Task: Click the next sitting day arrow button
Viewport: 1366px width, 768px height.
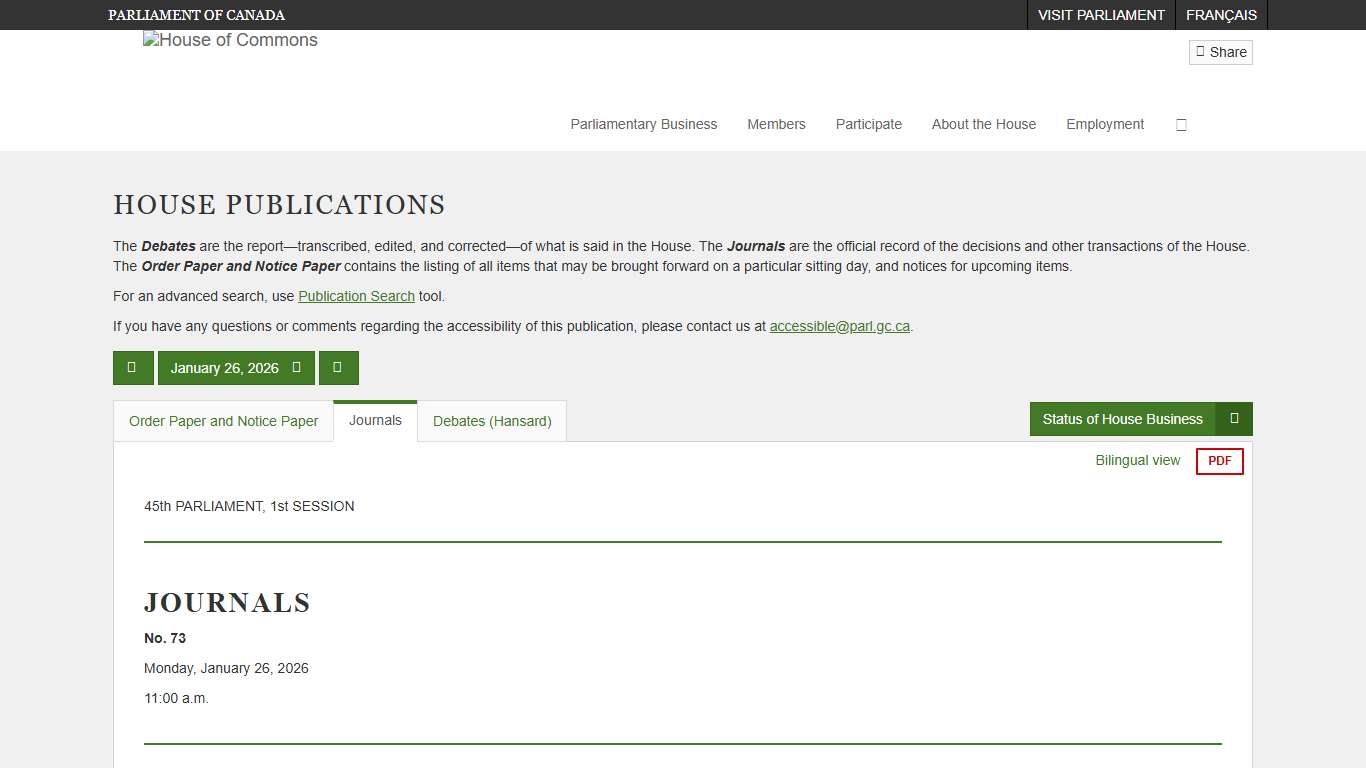Action: tap(338, 368)
